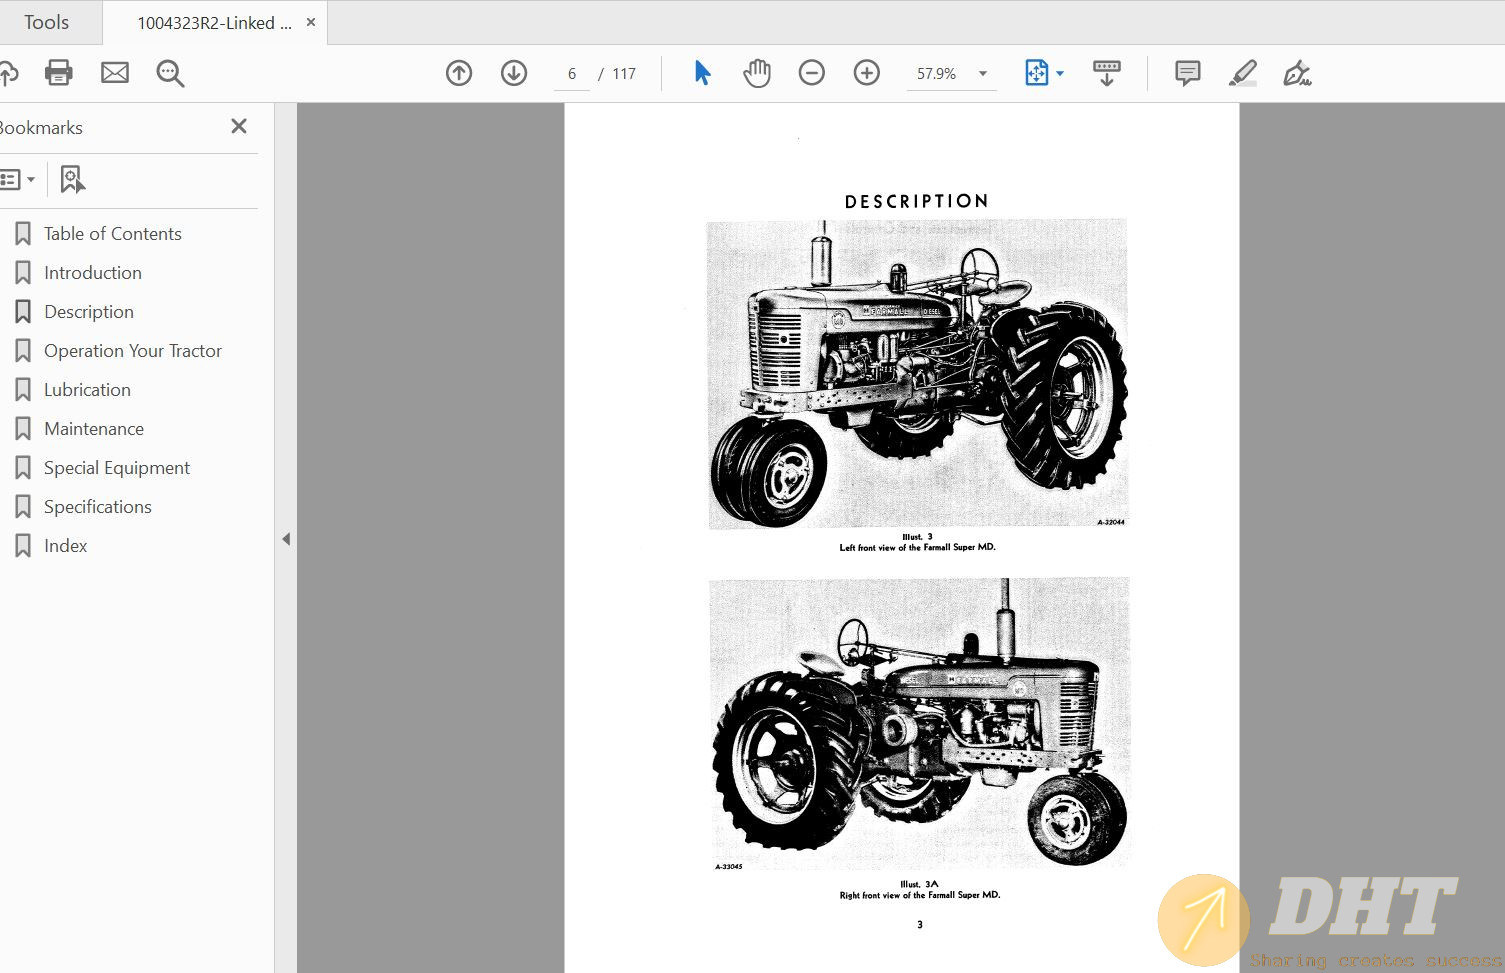
Task: Close the 1004323R2-Linked document tab
Action: [311, 22]
